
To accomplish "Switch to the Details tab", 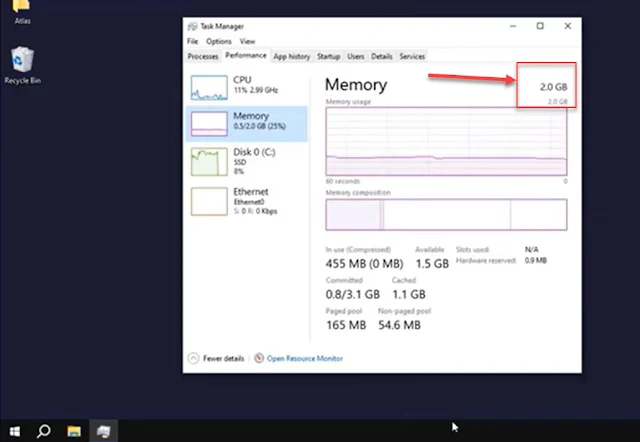I will (x=382, y=56).
